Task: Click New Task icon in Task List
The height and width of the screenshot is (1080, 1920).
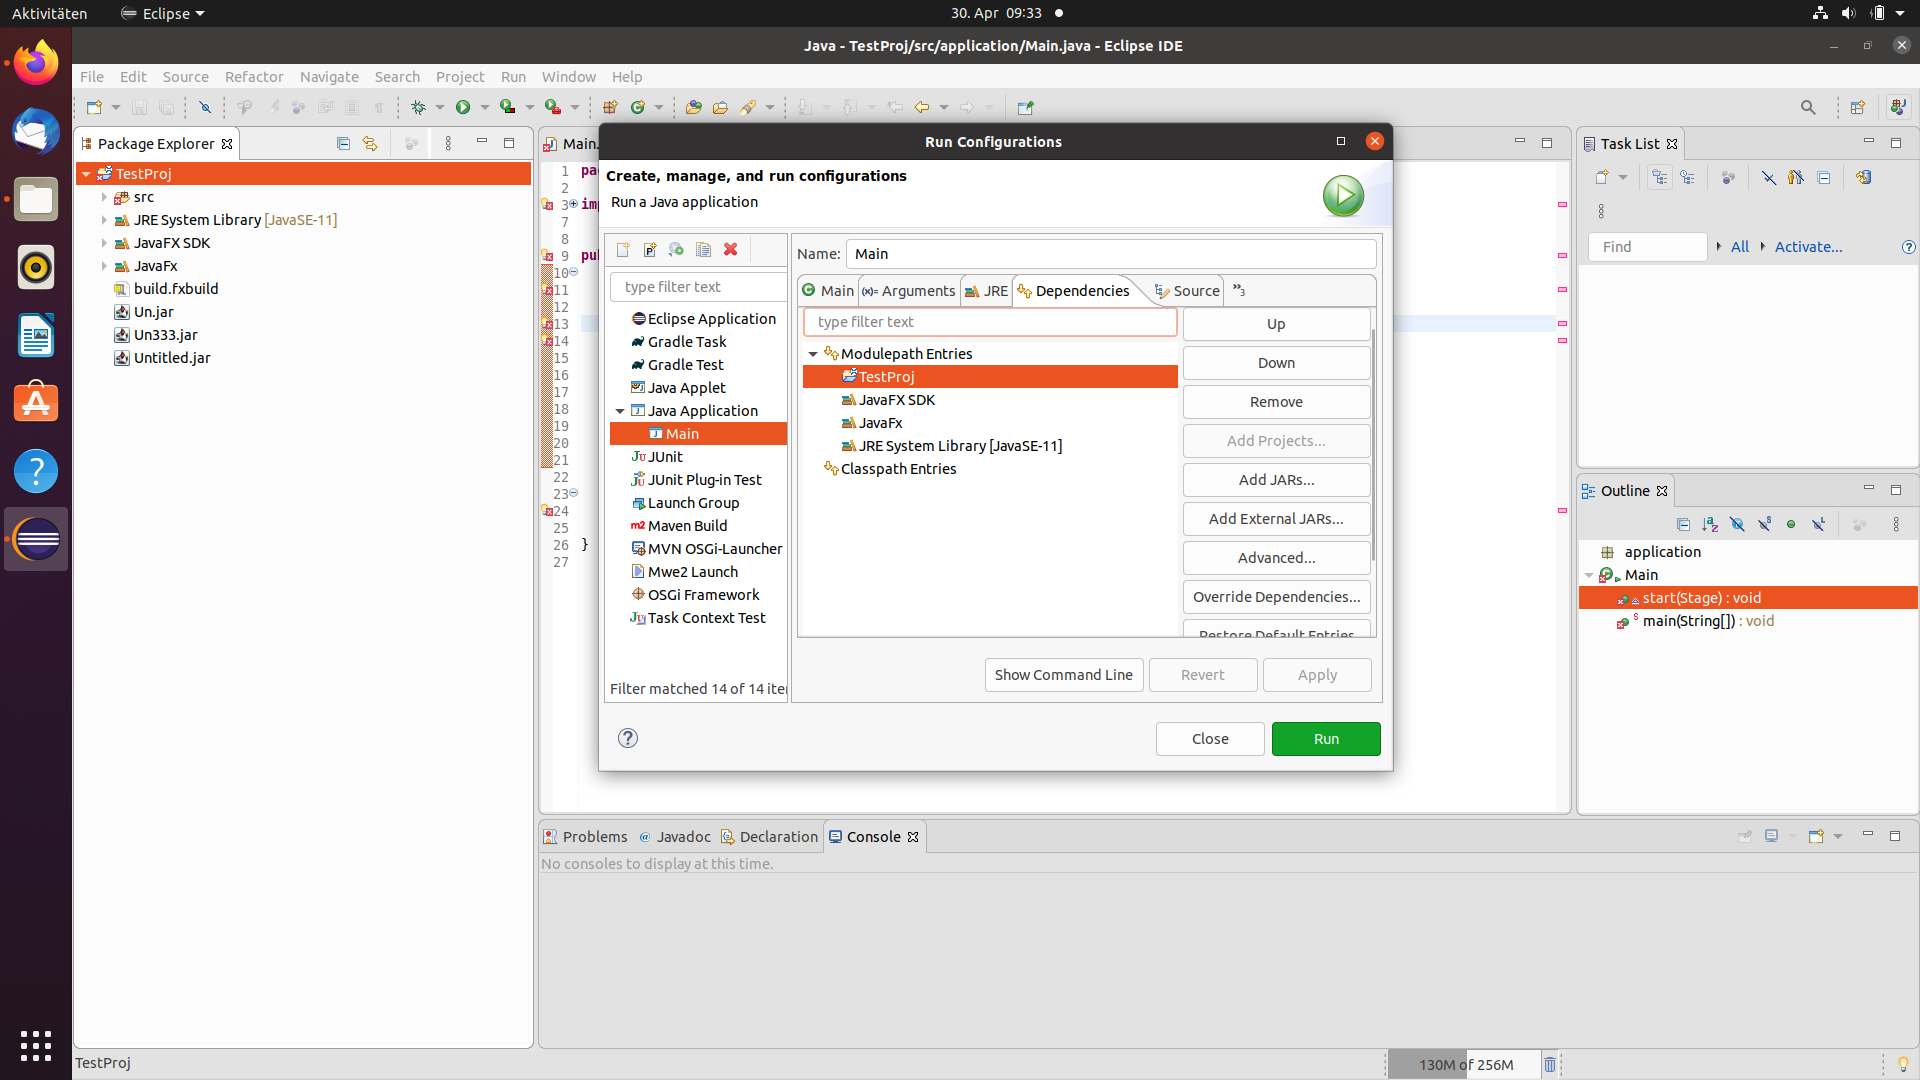Action: tap(1602, 178)
